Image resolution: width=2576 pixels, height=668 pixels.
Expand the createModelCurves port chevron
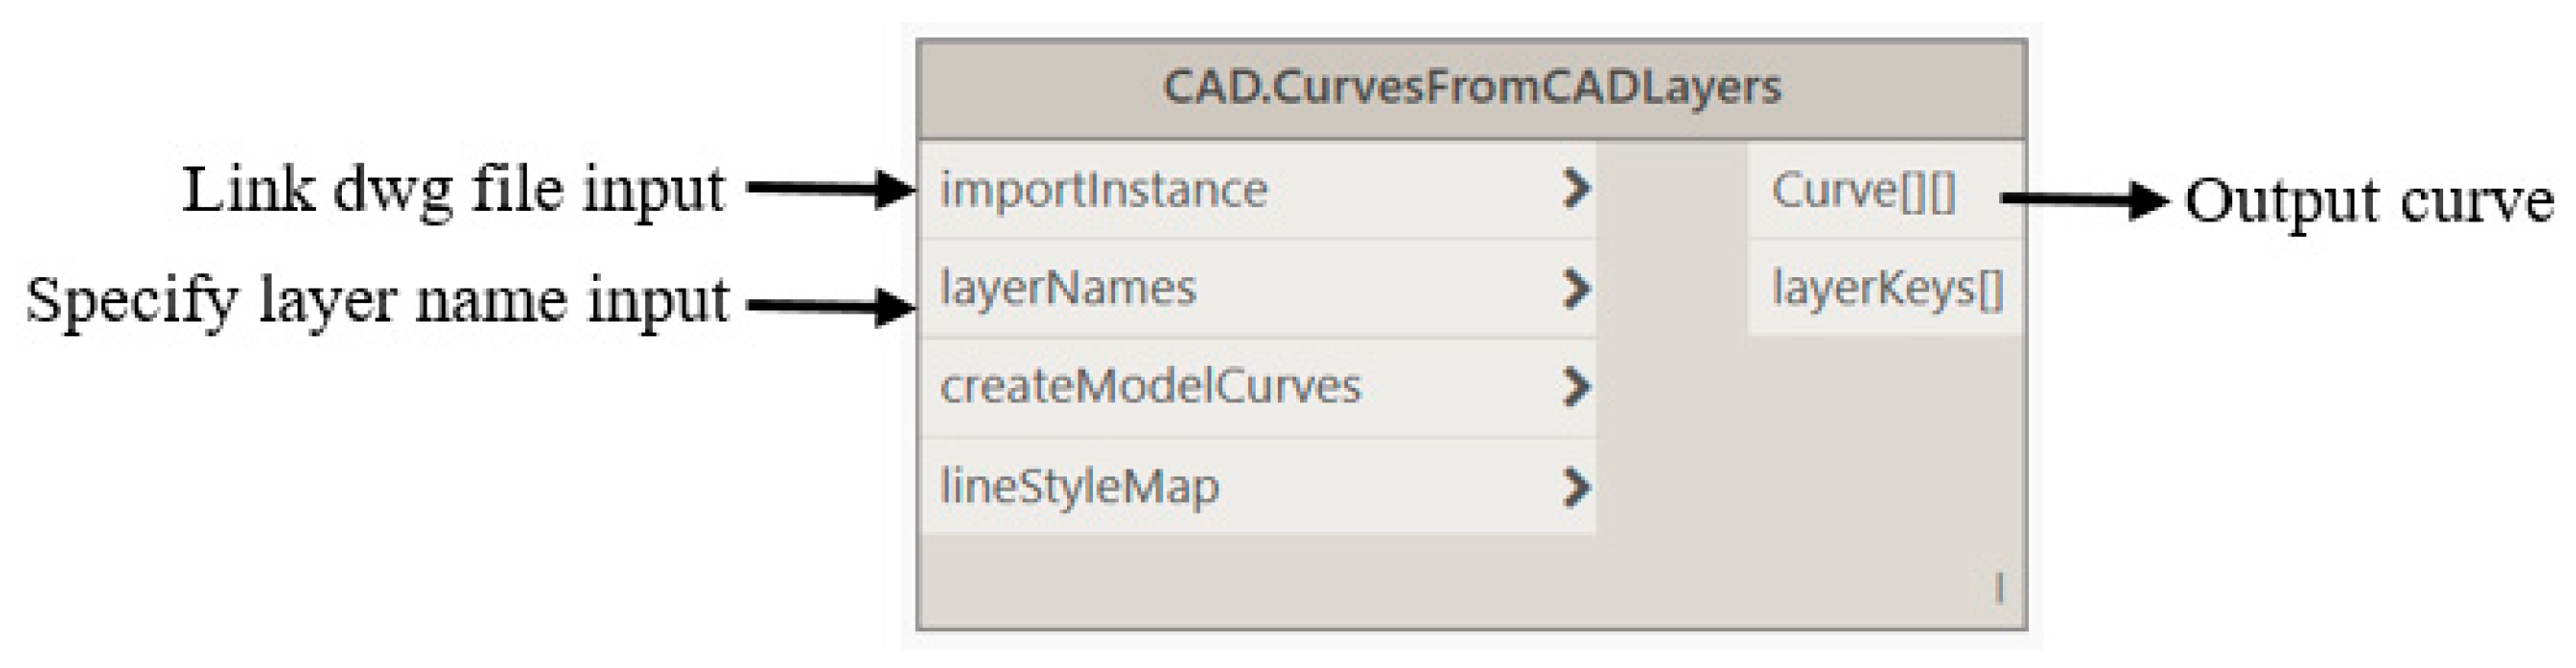point(1575,387)
